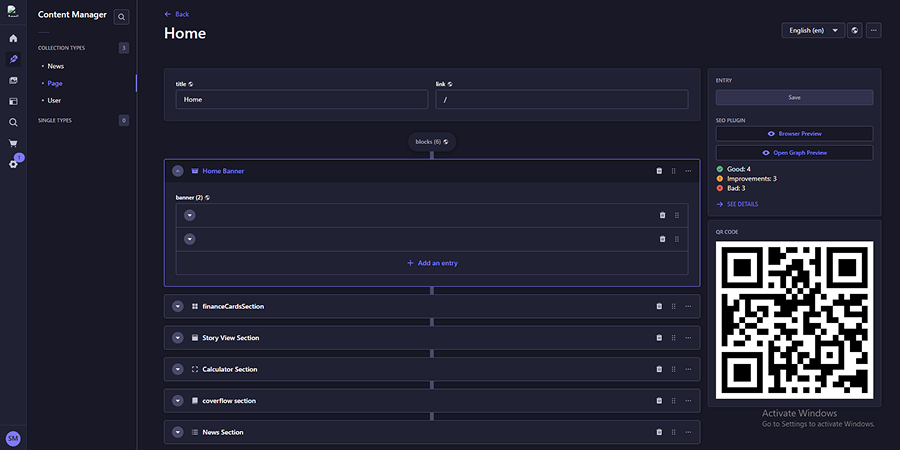Screen dimensions: 900x450
Task: Open the English (en) locale dropdown
Action: tap(812, 31)
